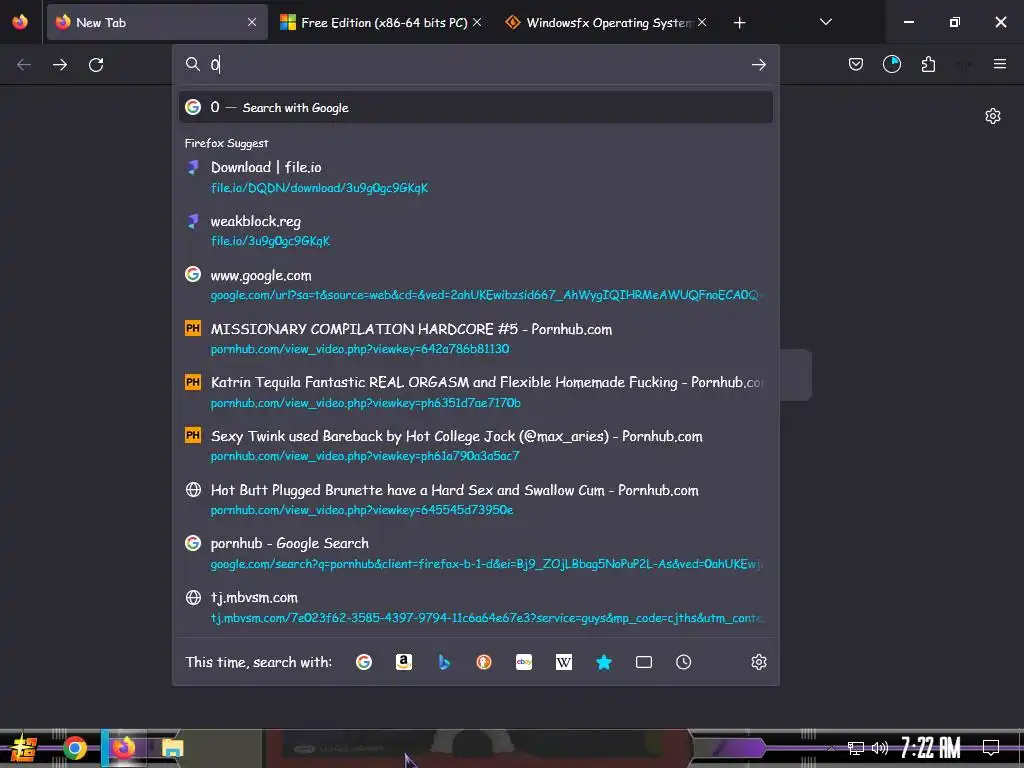Close the Free Edition tab

point(477,22)
